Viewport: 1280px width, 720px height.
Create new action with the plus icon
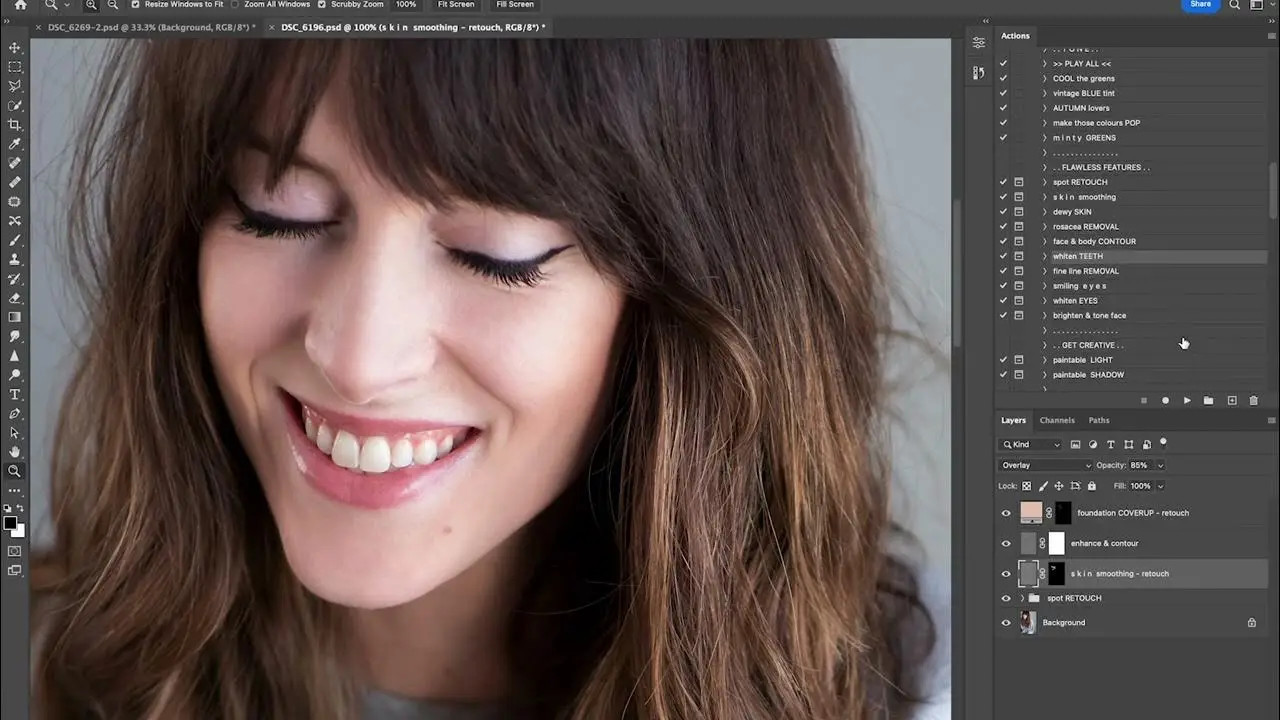click(x=1232, y=401)
